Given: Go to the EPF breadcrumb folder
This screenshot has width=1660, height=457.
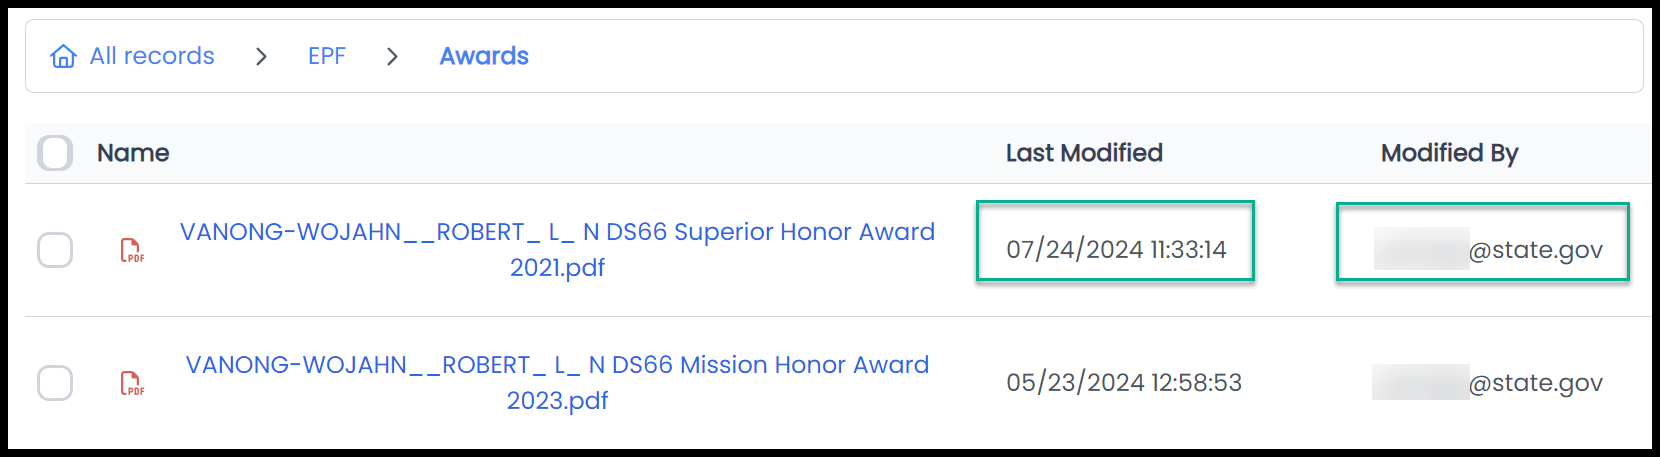Looking at the screenshot, I should pyautogui.click(x=327, y=56).
